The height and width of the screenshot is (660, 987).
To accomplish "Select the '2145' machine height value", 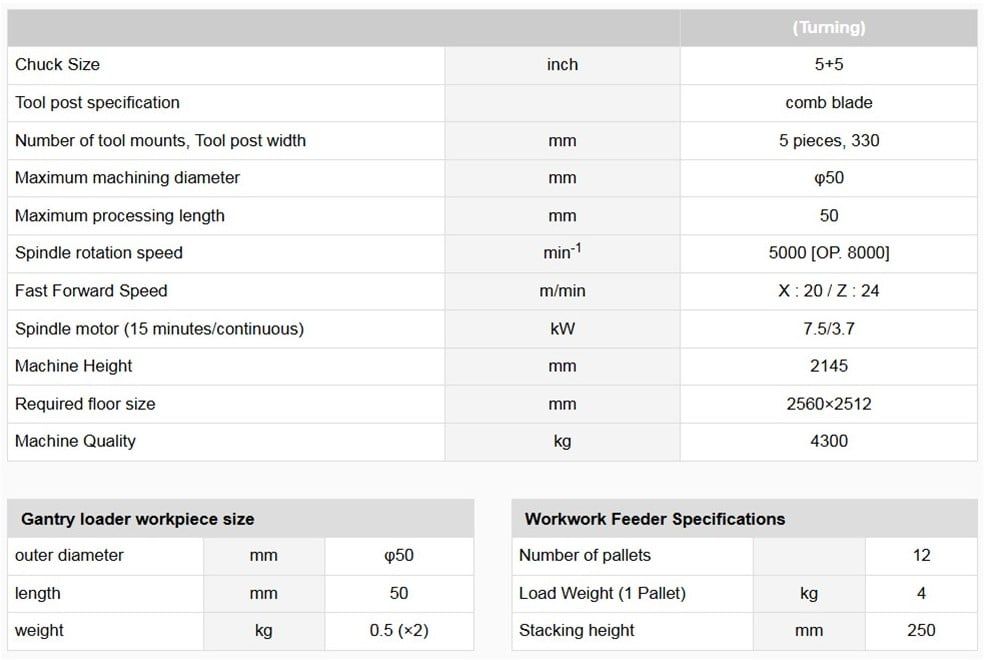I will (x=828, y=366).
